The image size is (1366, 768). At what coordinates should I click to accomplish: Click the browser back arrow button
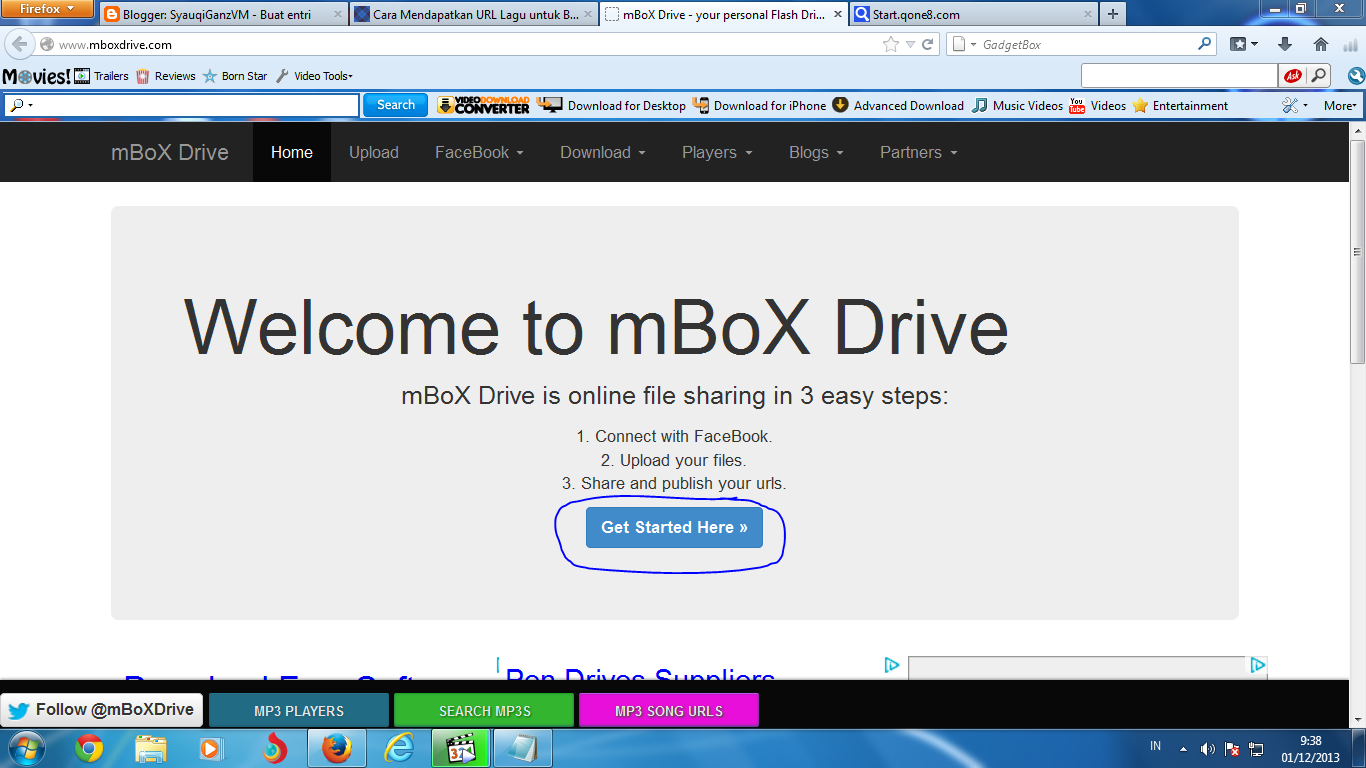(x=19, y=44)
